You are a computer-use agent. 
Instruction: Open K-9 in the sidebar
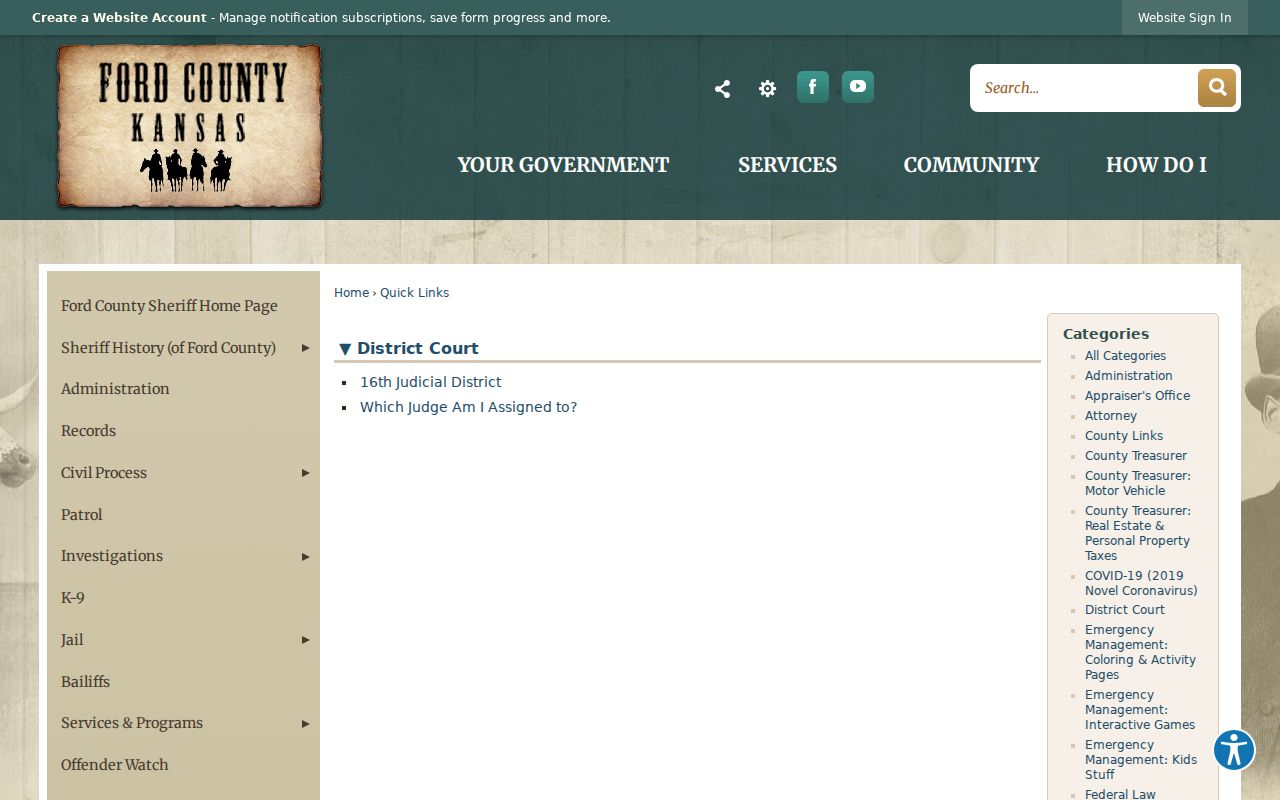(x=72, y=598)
